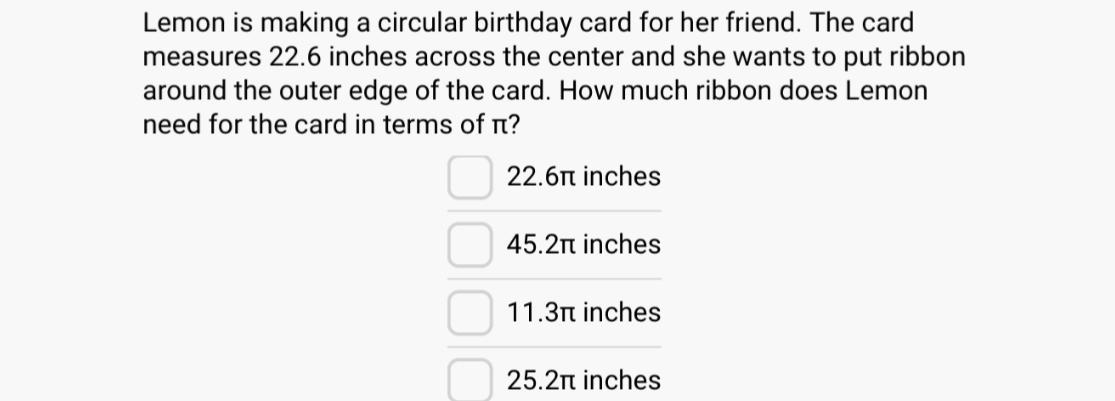This screenshot has width=1115, height=401.
Task: Pick the "11.3π inches" answer text
Action: tap(584, 312)
